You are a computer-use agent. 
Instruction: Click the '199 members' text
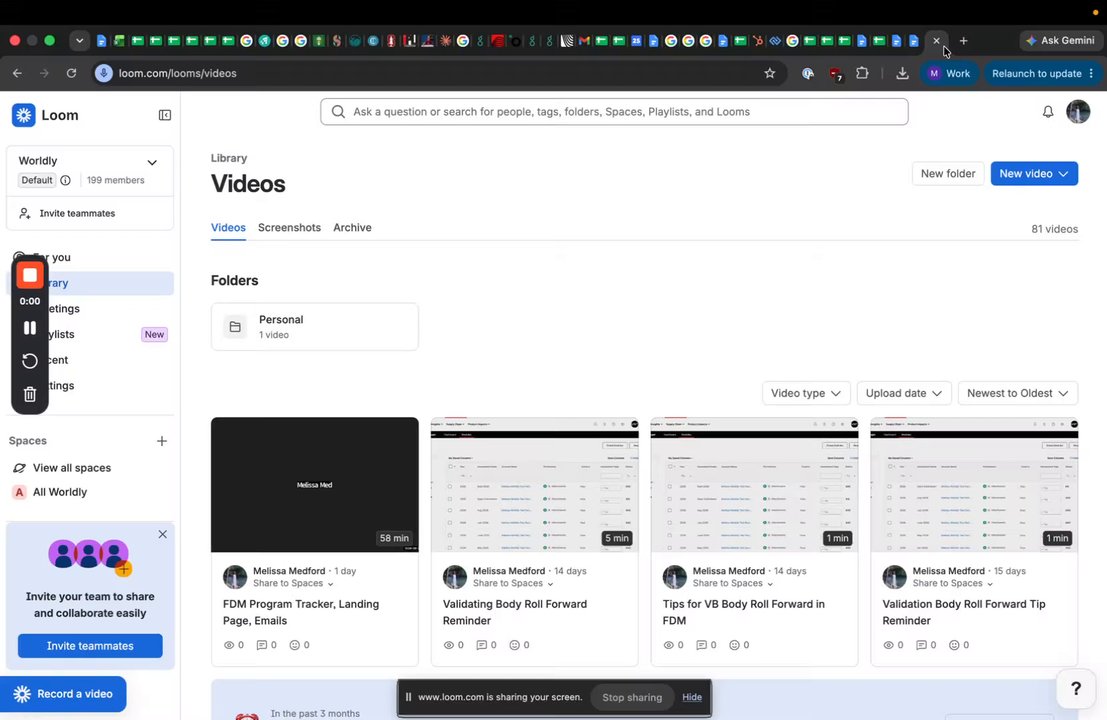116,180
